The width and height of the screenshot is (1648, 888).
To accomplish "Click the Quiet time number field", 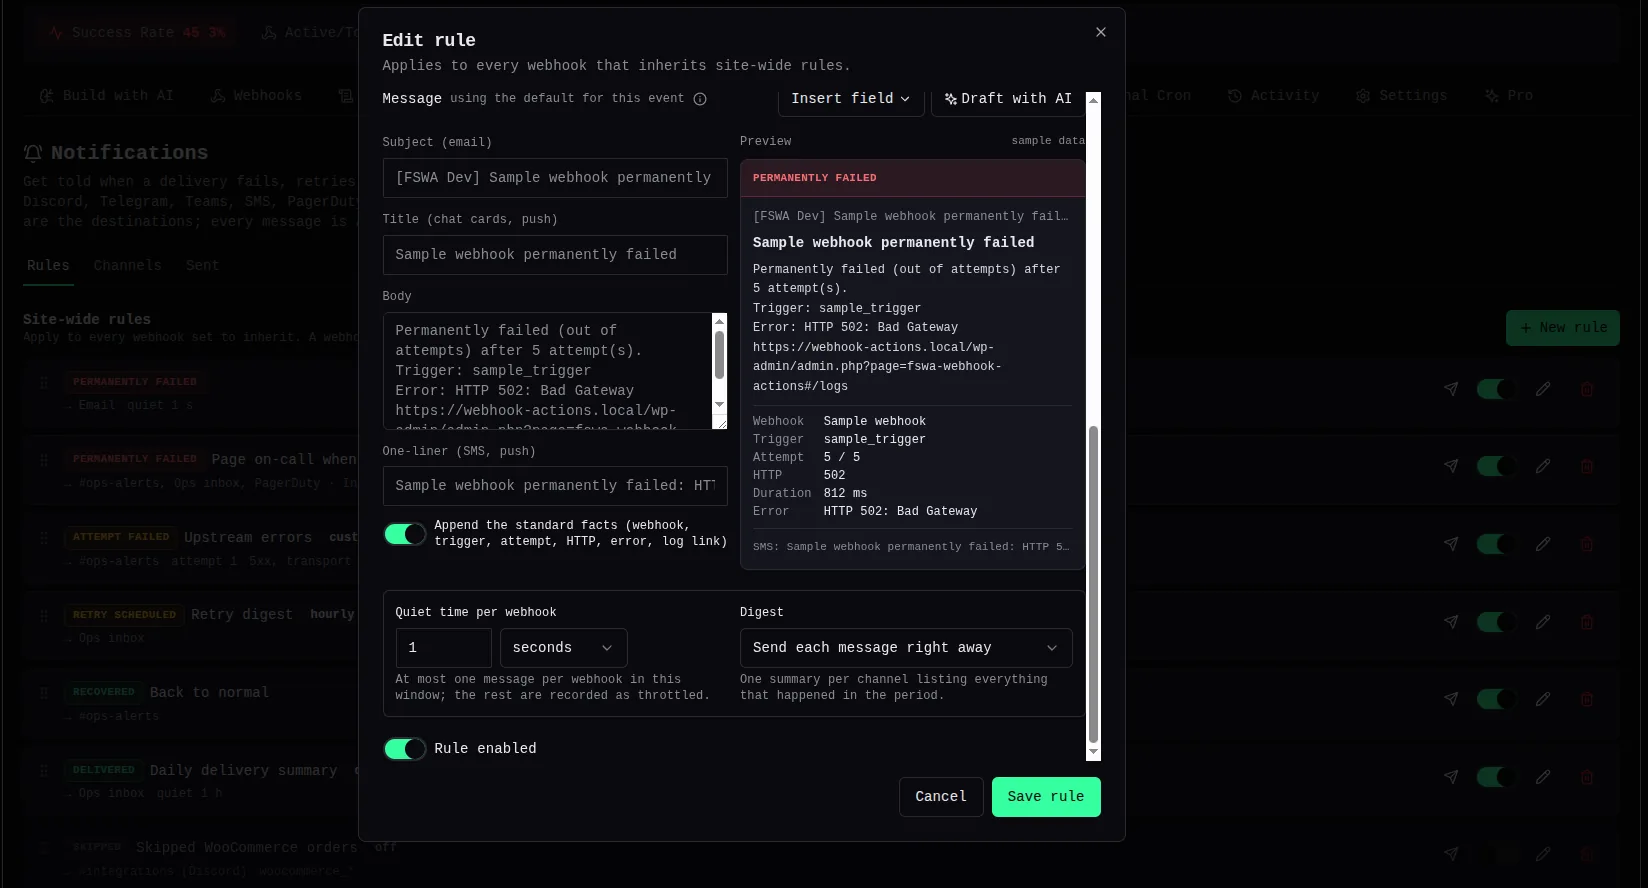I will pos(444,648).
